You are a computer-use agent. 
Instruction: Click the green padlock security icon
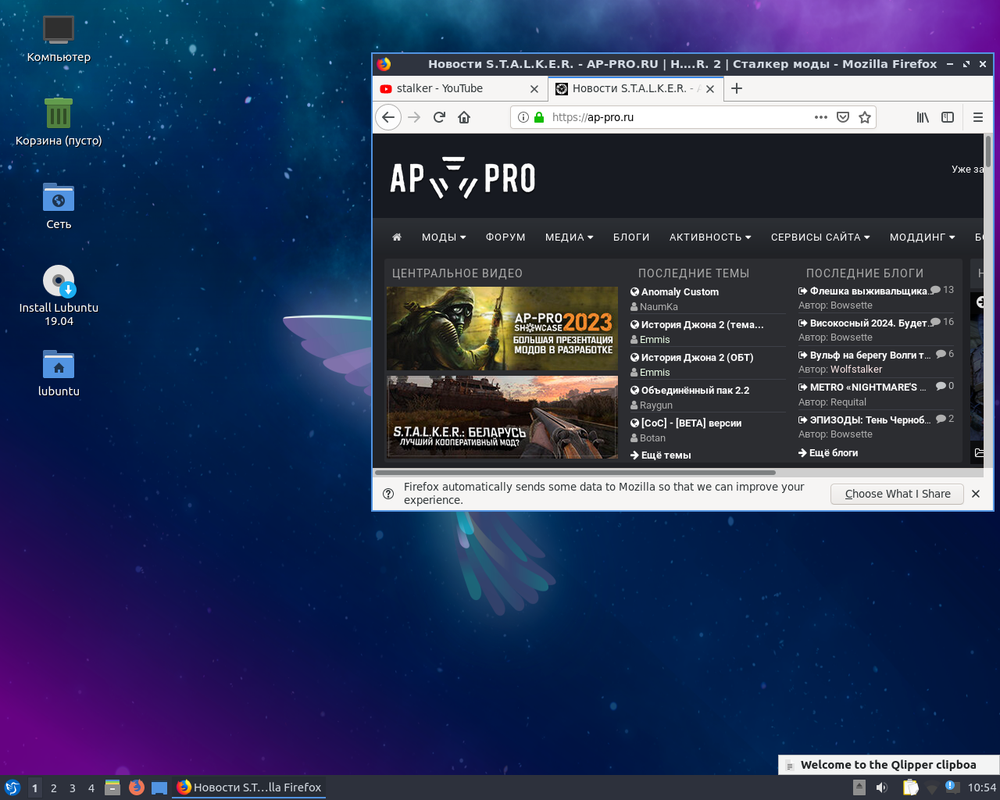click(539, 117)
